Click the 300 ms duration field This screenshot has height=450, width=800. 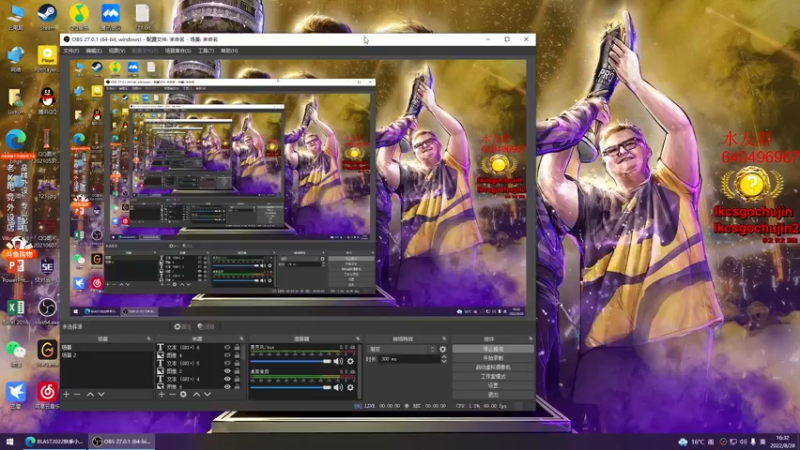point(410,359)
